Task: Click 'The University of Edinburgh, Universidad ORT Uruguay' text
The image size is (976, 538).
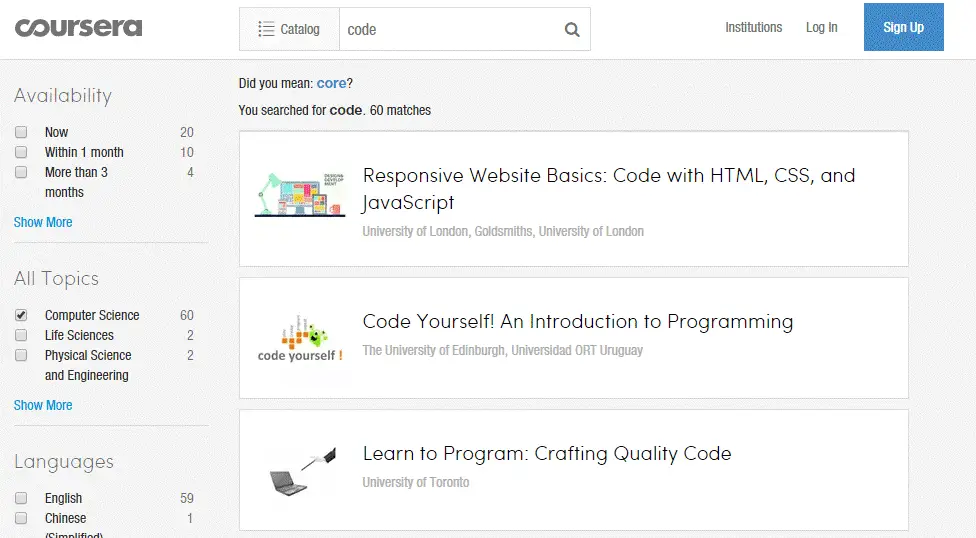Action: 502,351
